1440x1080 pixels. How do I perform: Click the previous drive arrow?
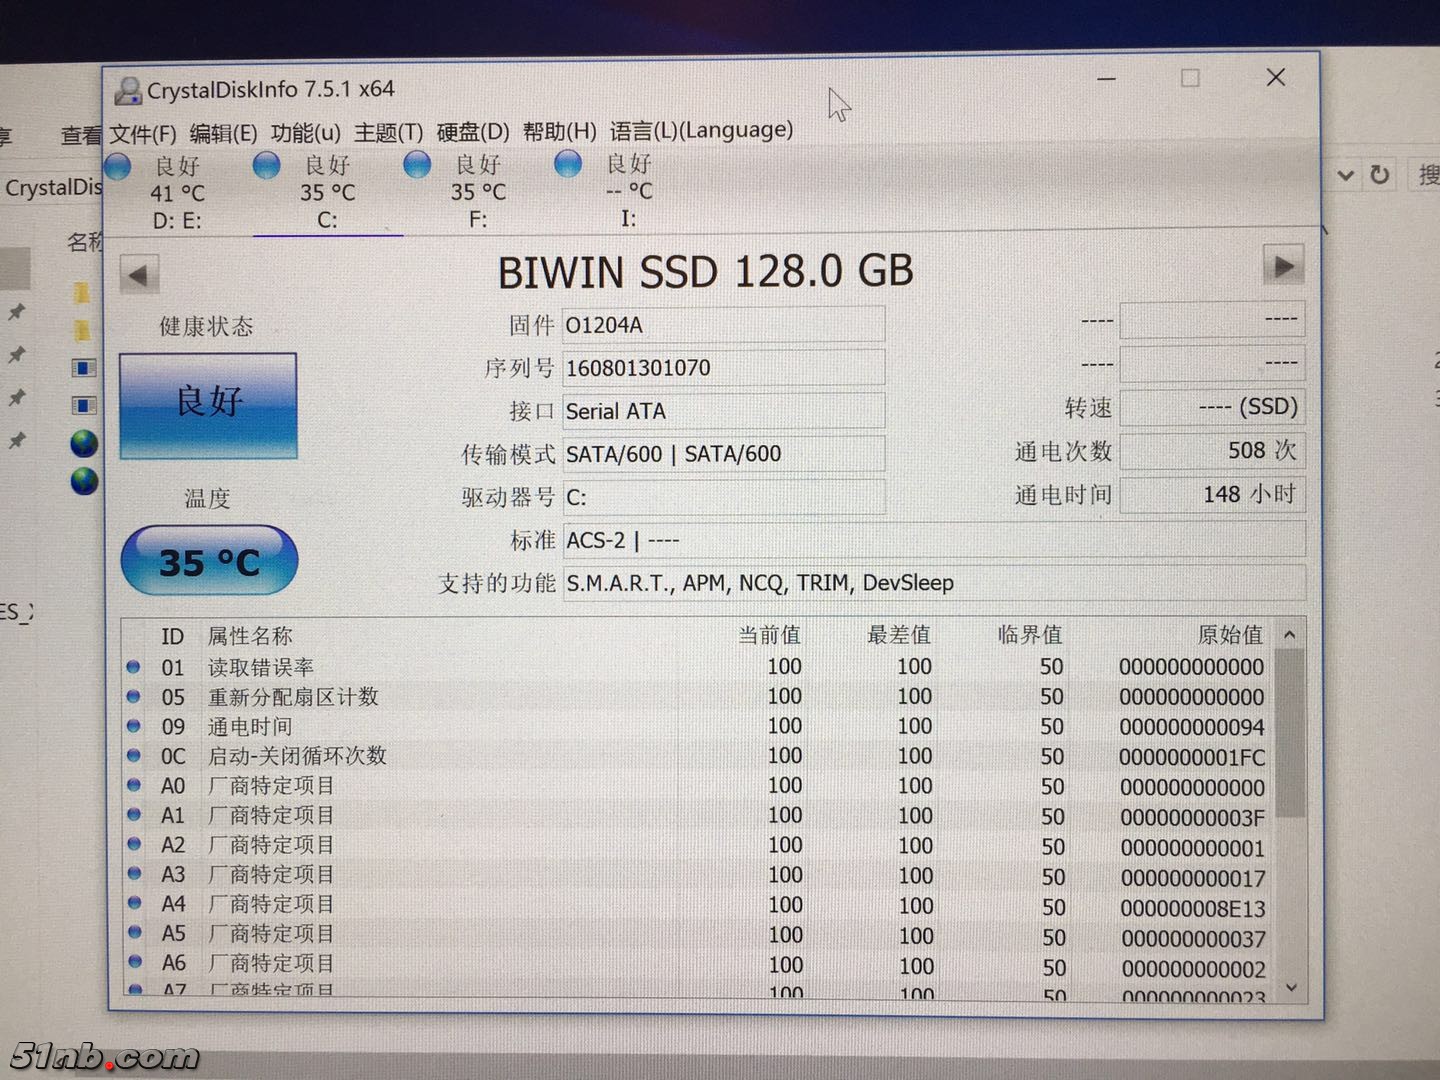138,271
